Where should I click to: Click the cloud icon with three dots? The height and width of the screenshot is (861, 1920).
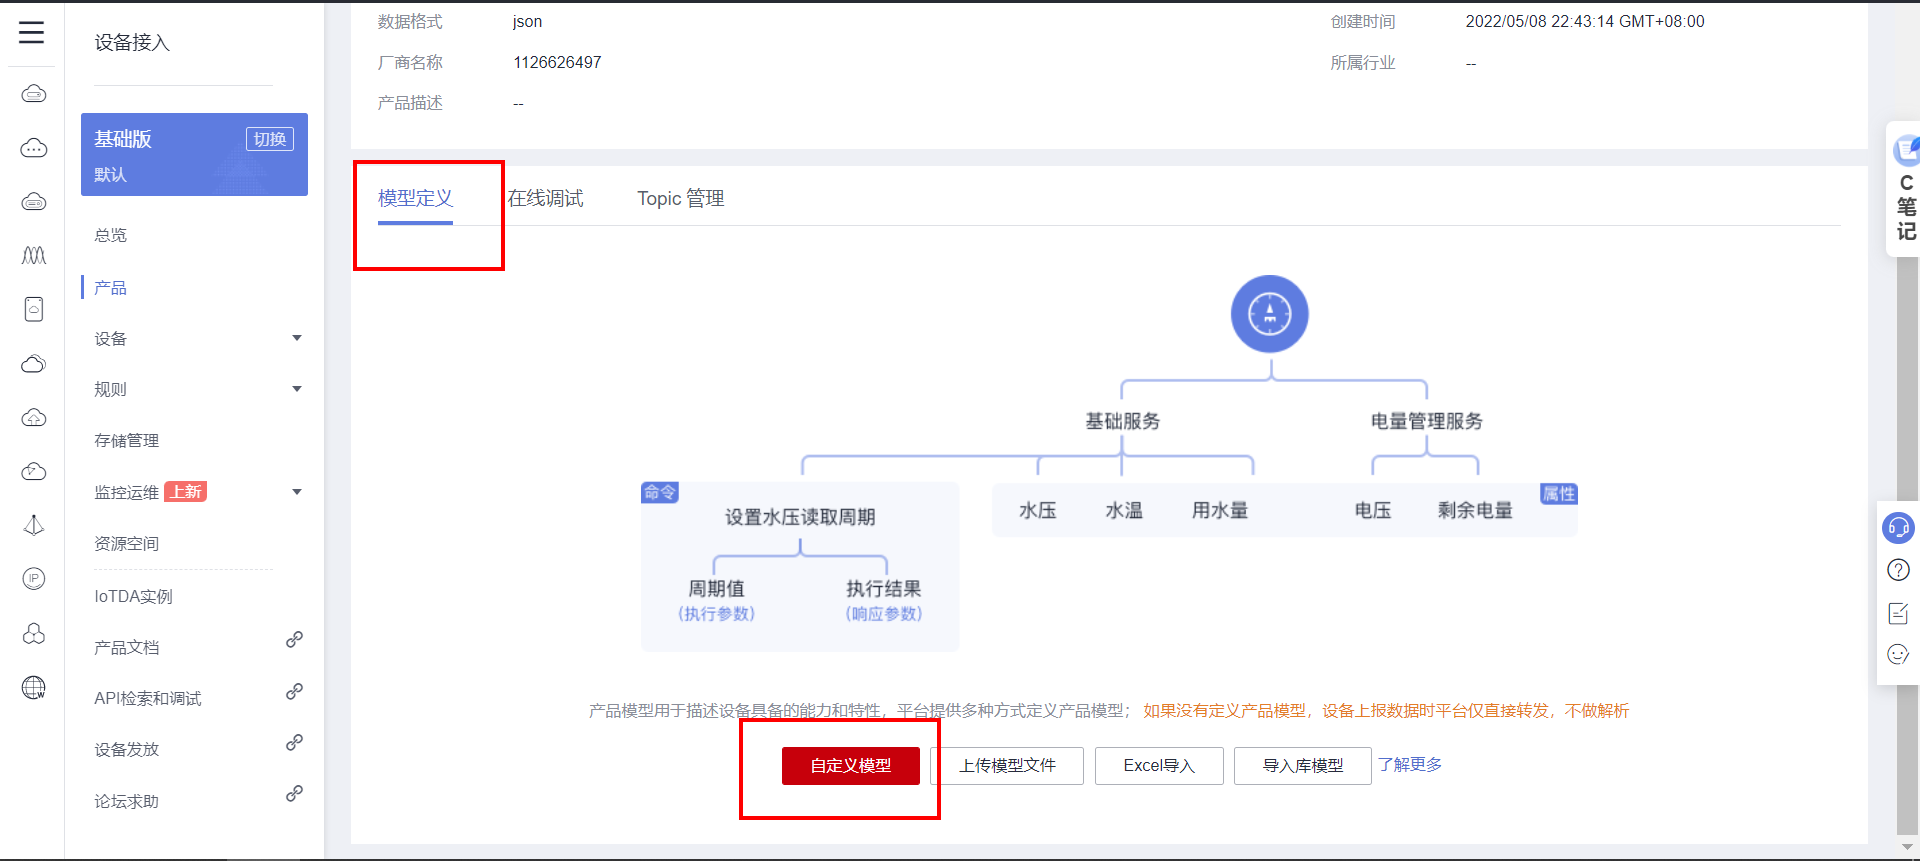(34, 148)
